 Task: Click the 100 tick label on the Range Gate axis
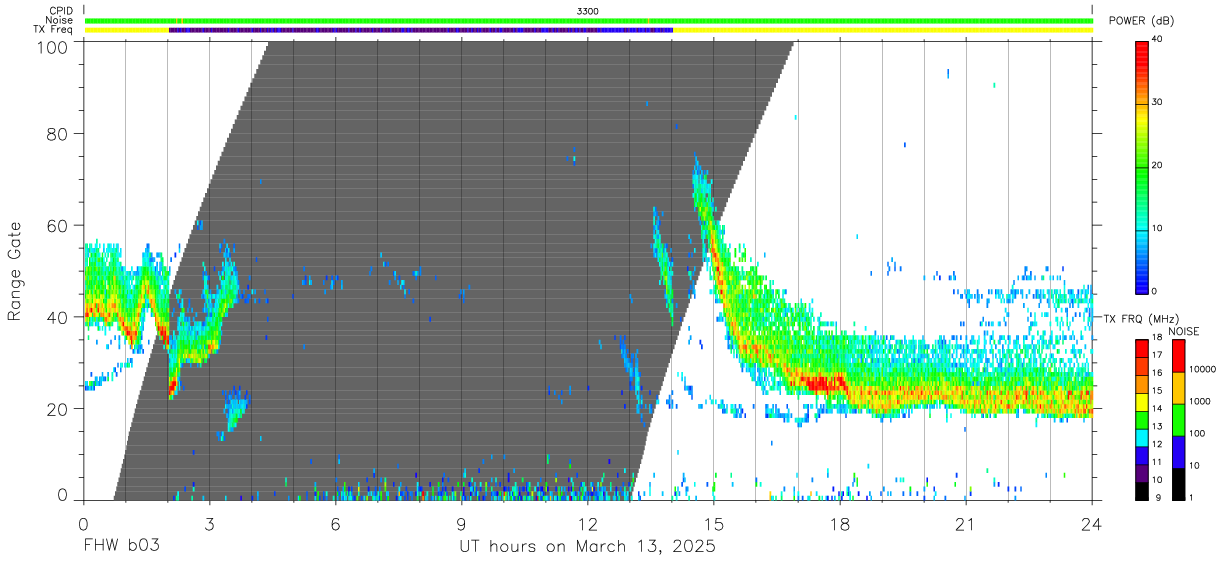tap(52, 46)
